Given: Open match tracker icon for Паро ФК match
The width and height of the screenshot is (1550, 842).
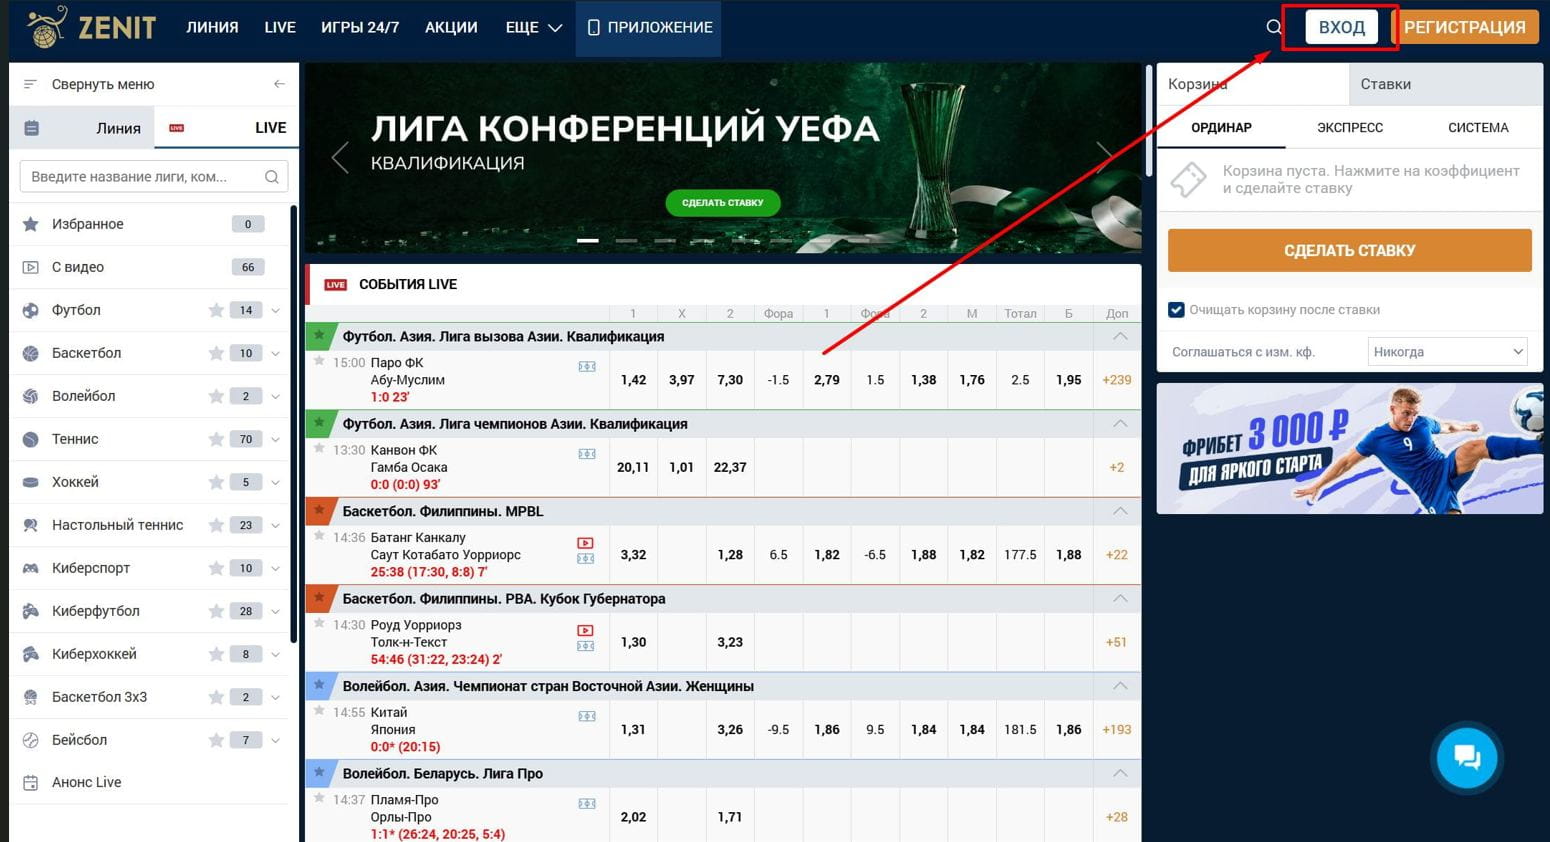Looking at the screenshot, I should click(x=587, y=367).
